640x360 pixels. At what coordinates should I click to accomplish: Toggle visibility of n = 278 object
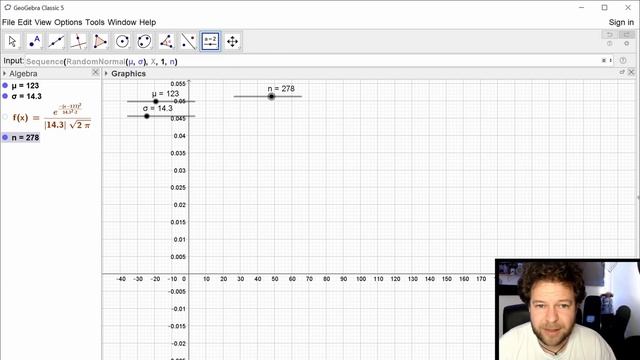5,138
